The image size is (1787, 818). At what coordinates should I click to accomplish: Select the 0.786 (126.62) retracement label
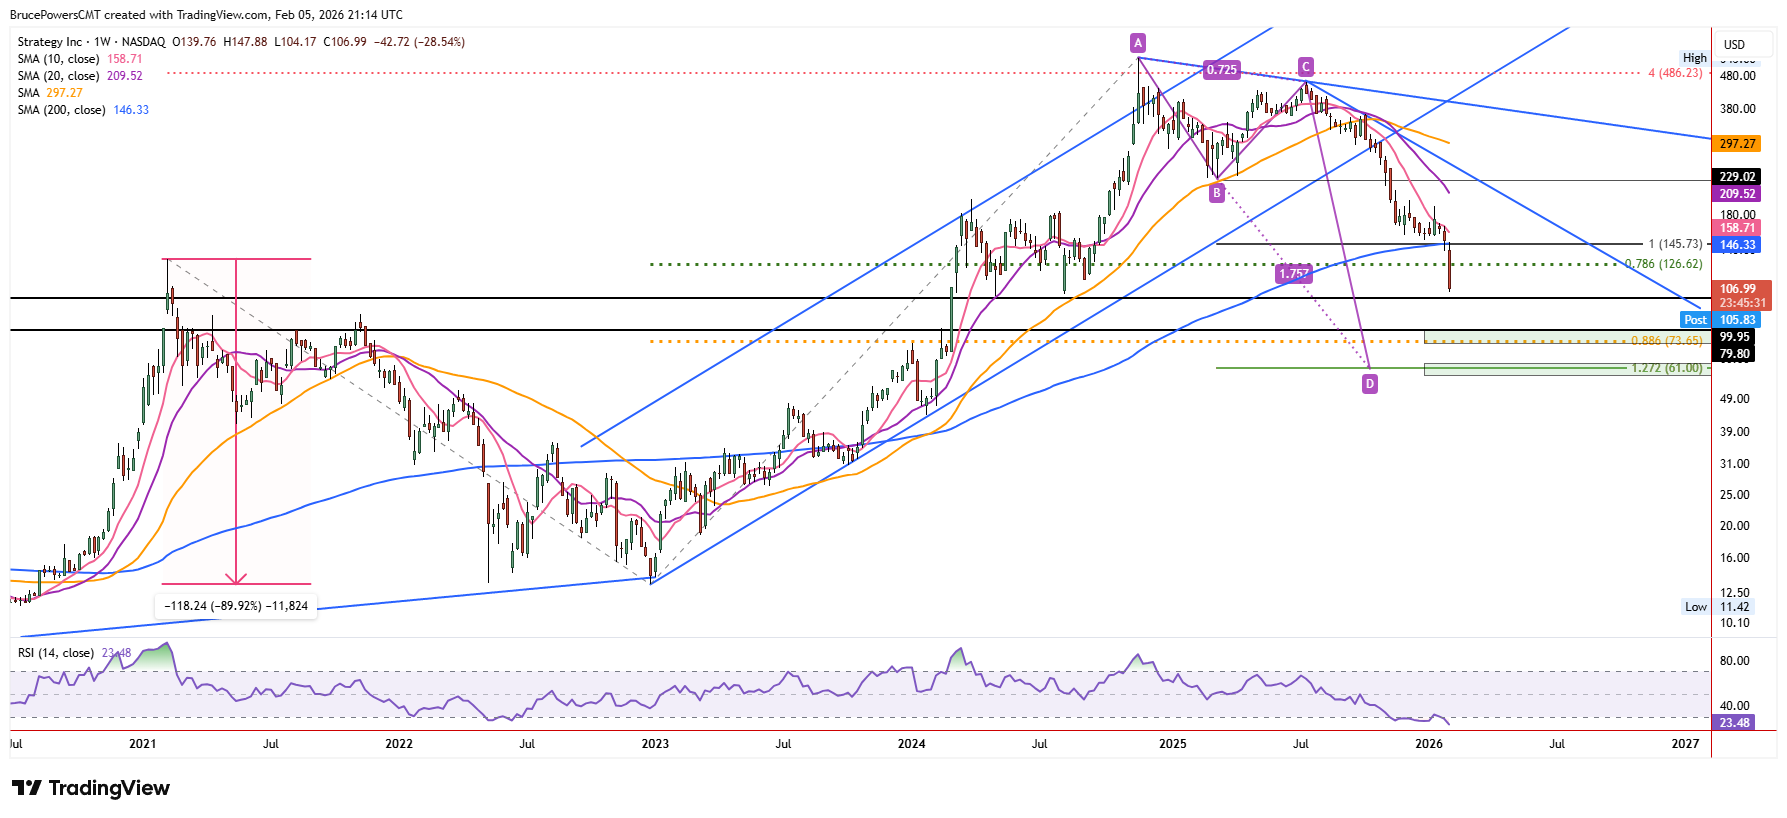coord(1664,264)
